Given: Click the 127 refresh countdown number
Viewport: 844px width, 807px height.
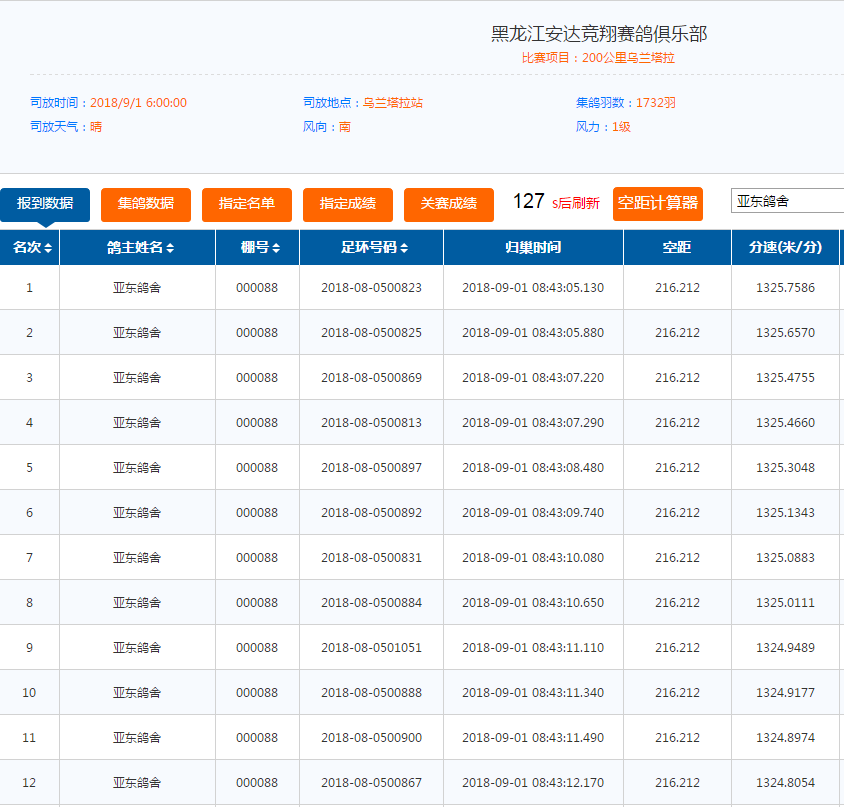Looking at the screenshot, I should [x=529, y=201].
